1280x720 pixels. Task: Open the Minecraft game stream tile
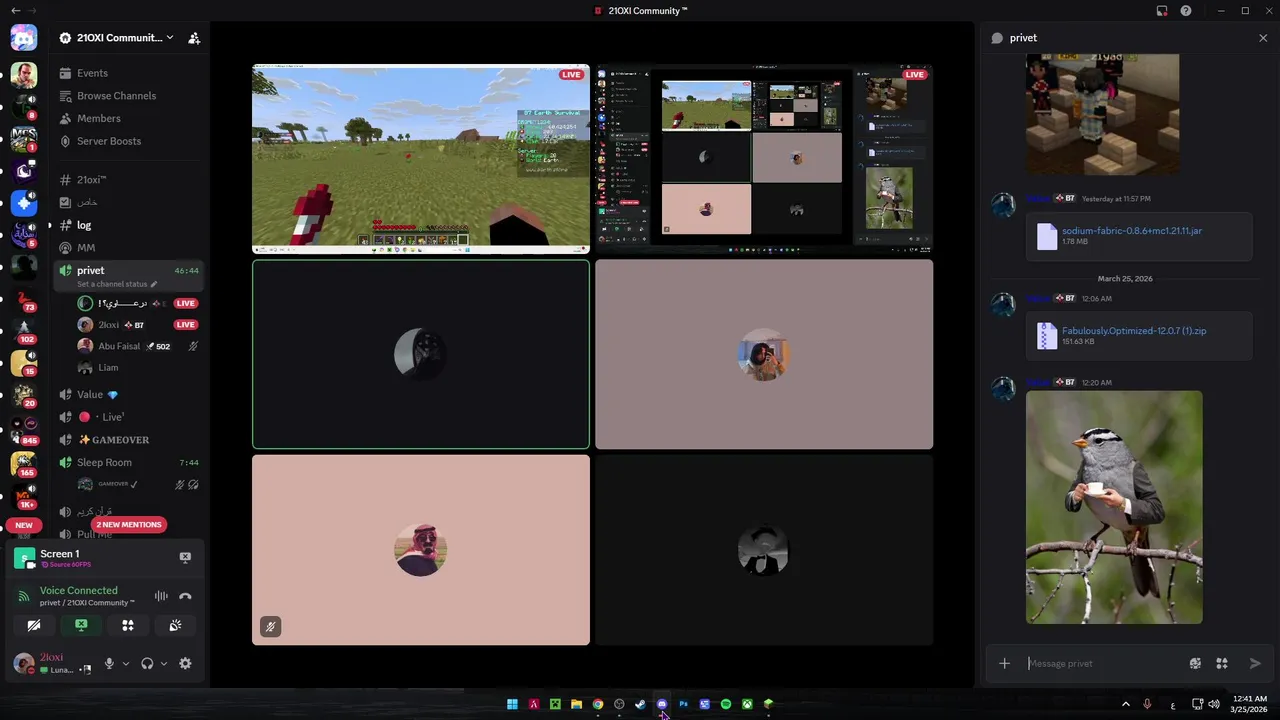[x=421, y=158]
